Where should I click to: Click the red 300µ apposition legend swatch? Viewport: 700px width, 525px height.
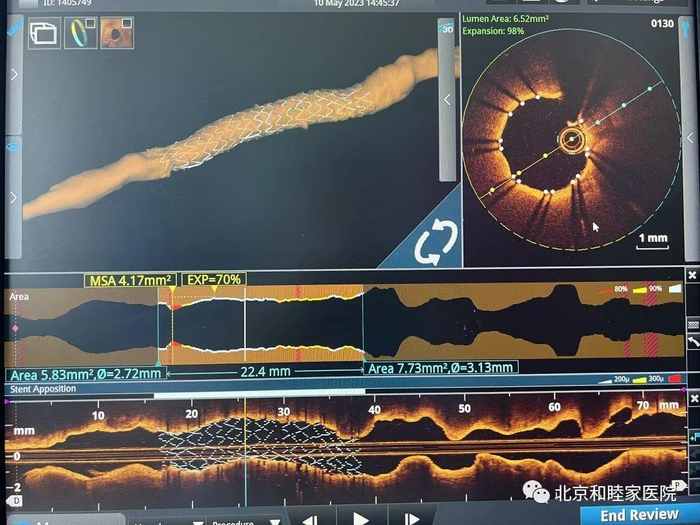pyautogui.click(x=675, y=379)
